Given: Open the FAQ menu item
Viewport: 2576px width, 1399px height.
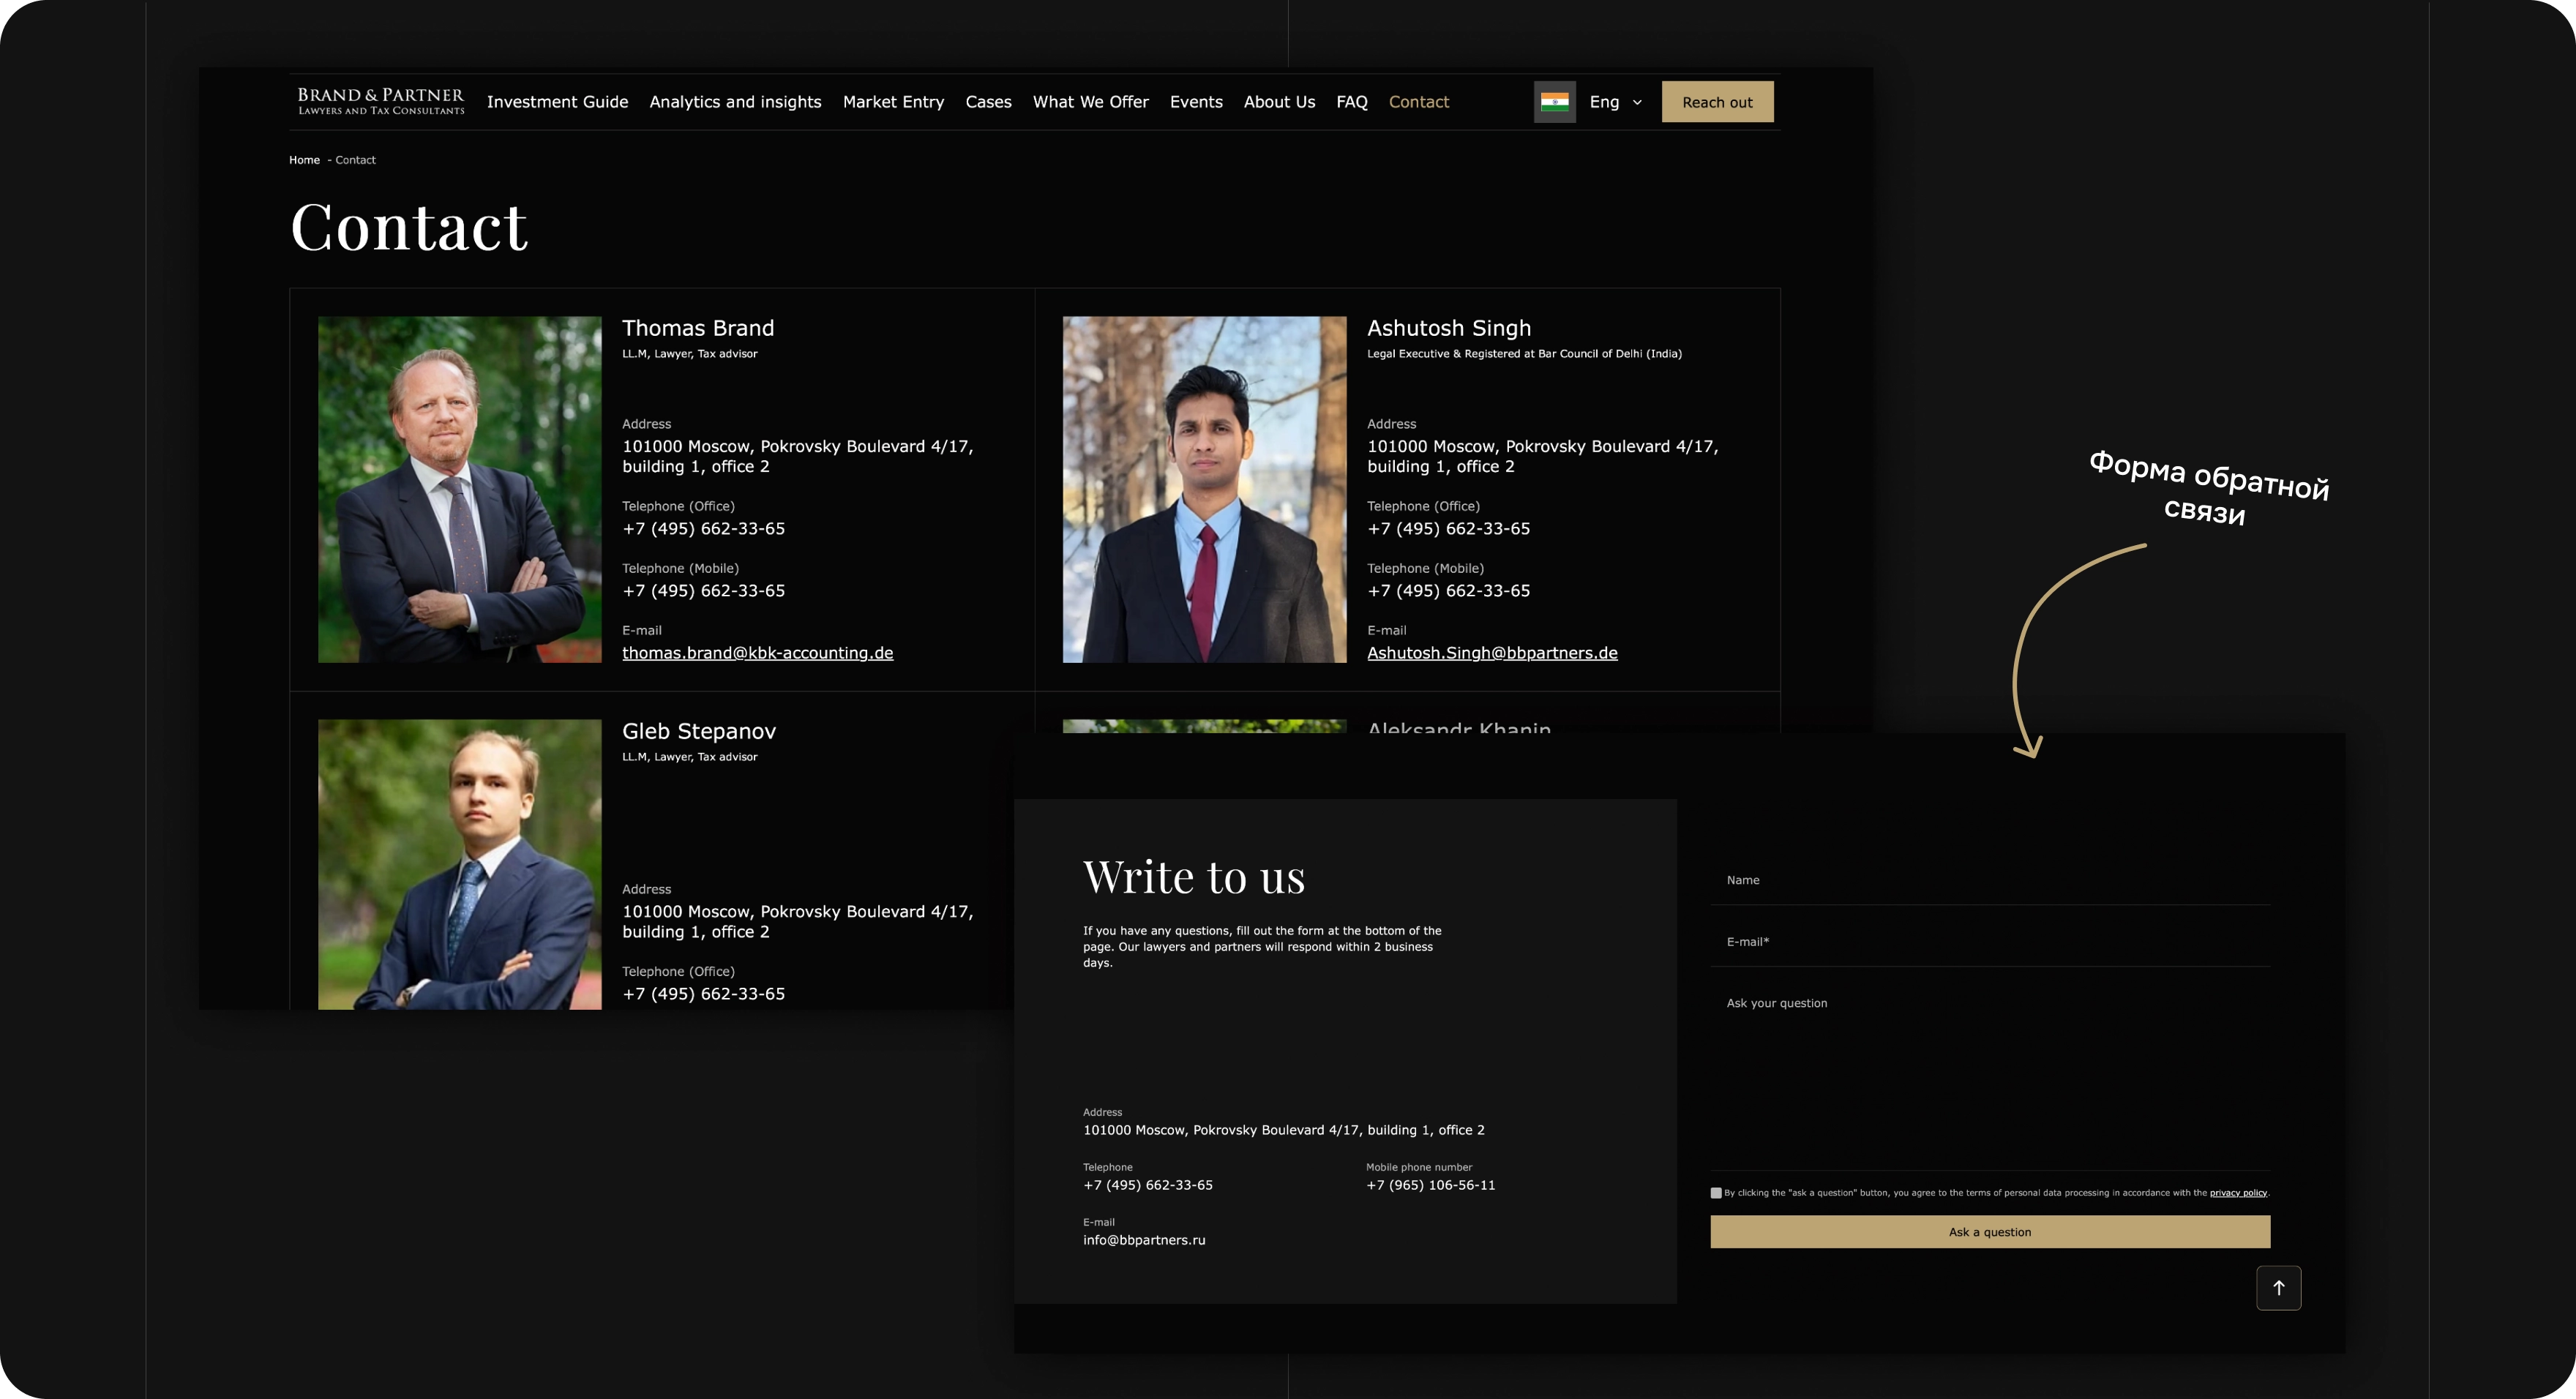Looking at the screenshot, I should [1351, 102].
